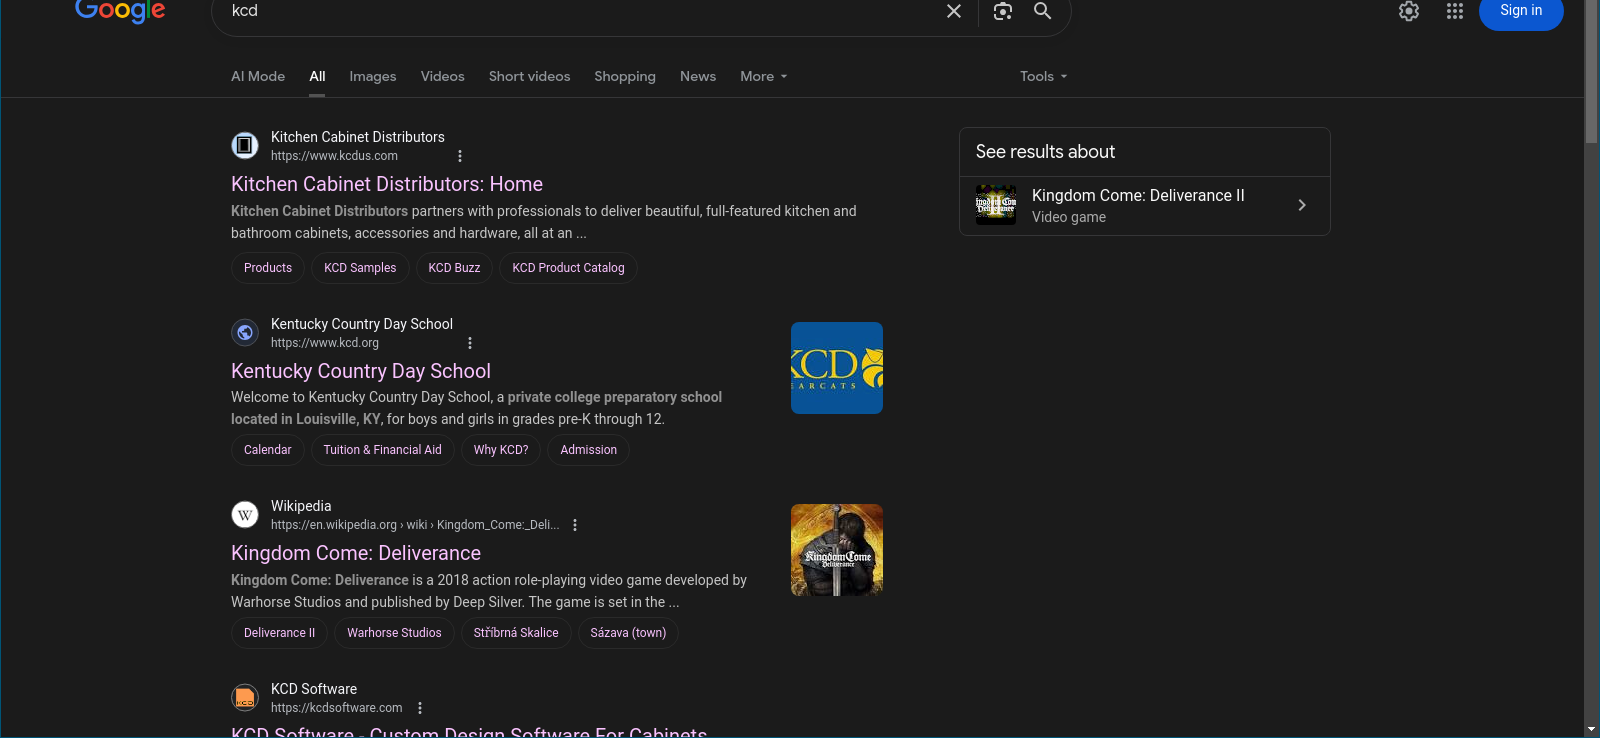The image size is (1600, 738).
Task: Open the Shopping tab
Action: 625,76
